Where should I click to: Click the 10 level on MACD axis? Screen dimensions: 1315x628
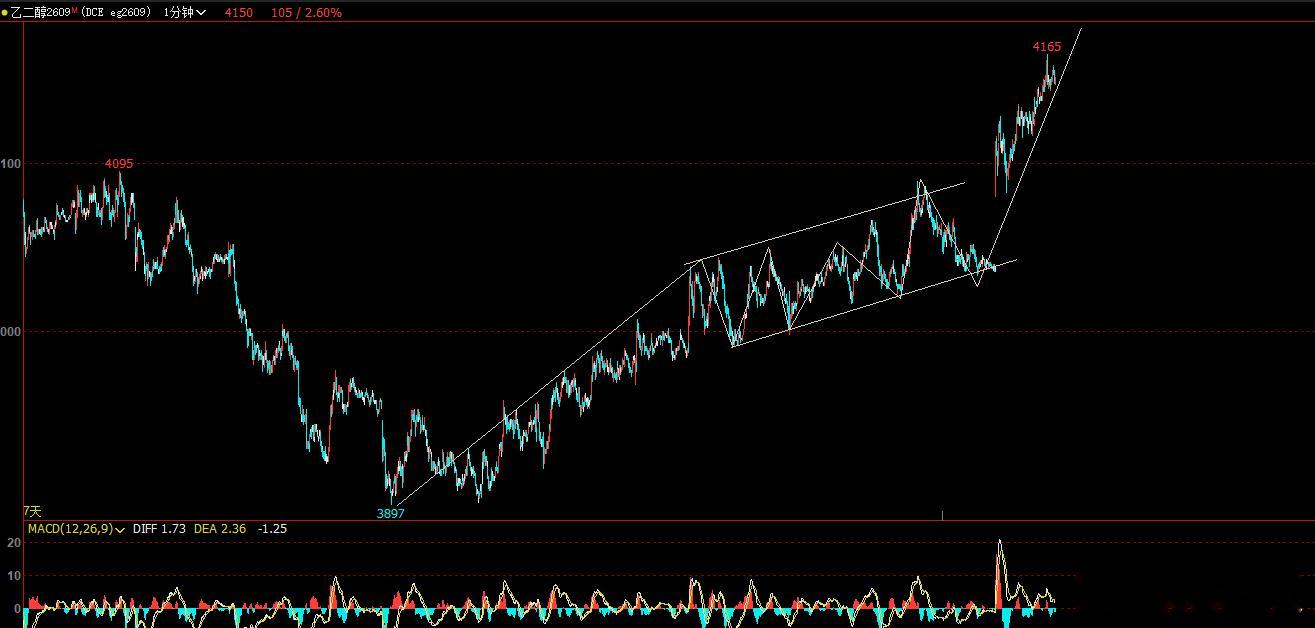14,575
